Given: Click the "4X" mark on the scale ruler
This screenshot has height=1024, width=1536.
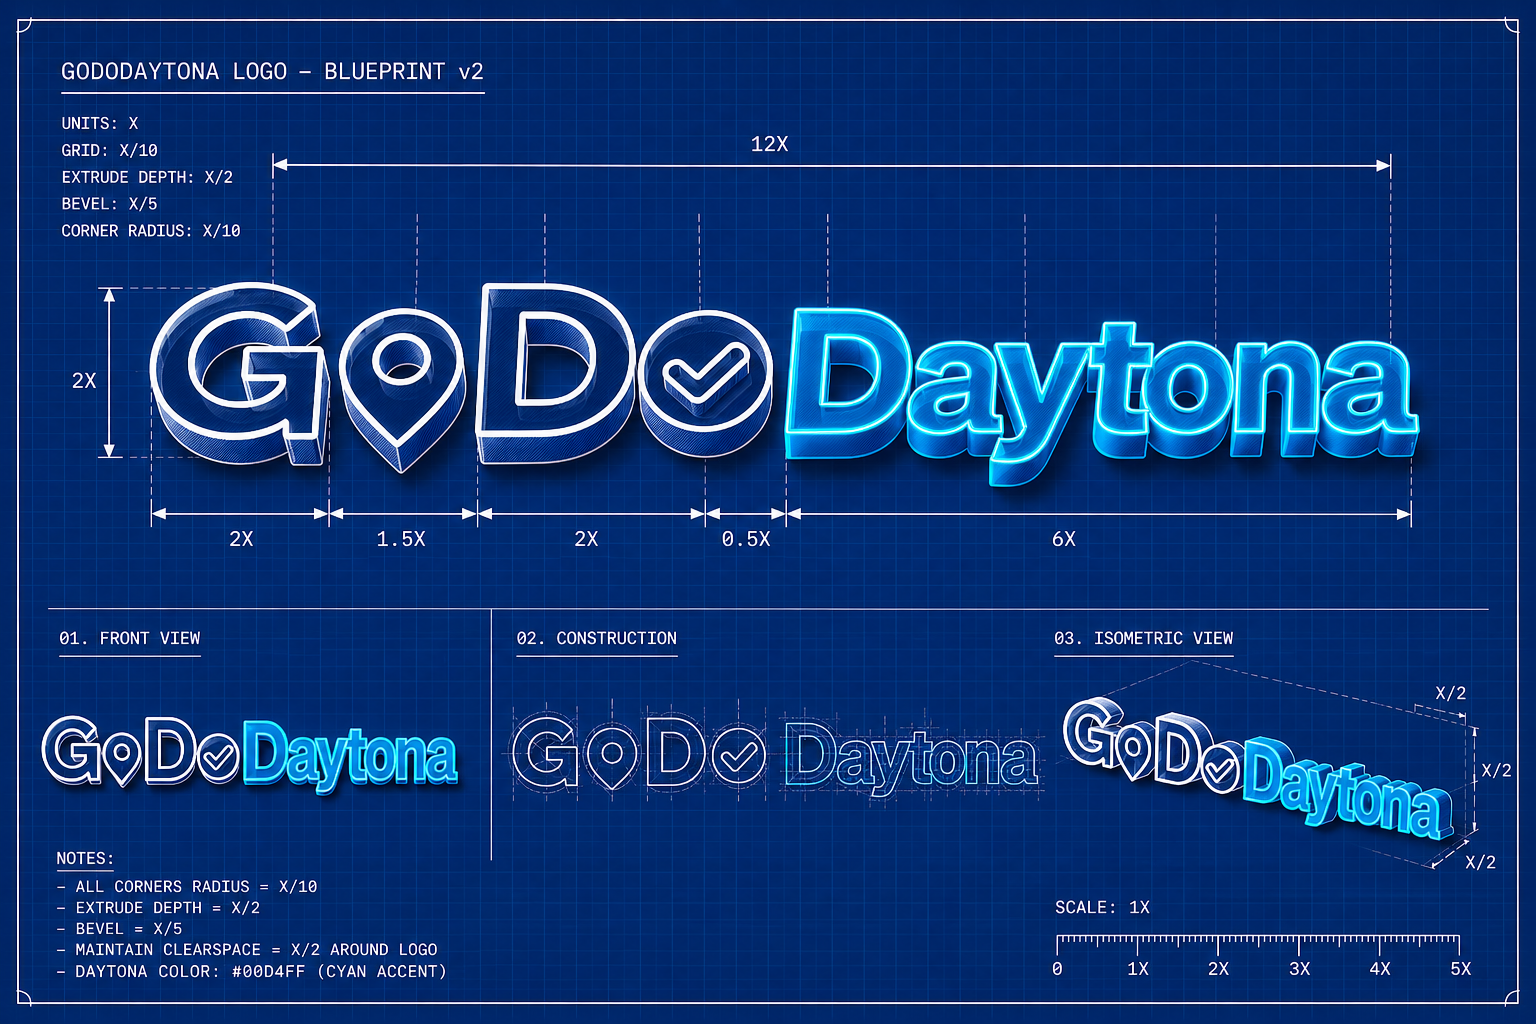Looking at the screenshot, I should tap(1380, 969).
